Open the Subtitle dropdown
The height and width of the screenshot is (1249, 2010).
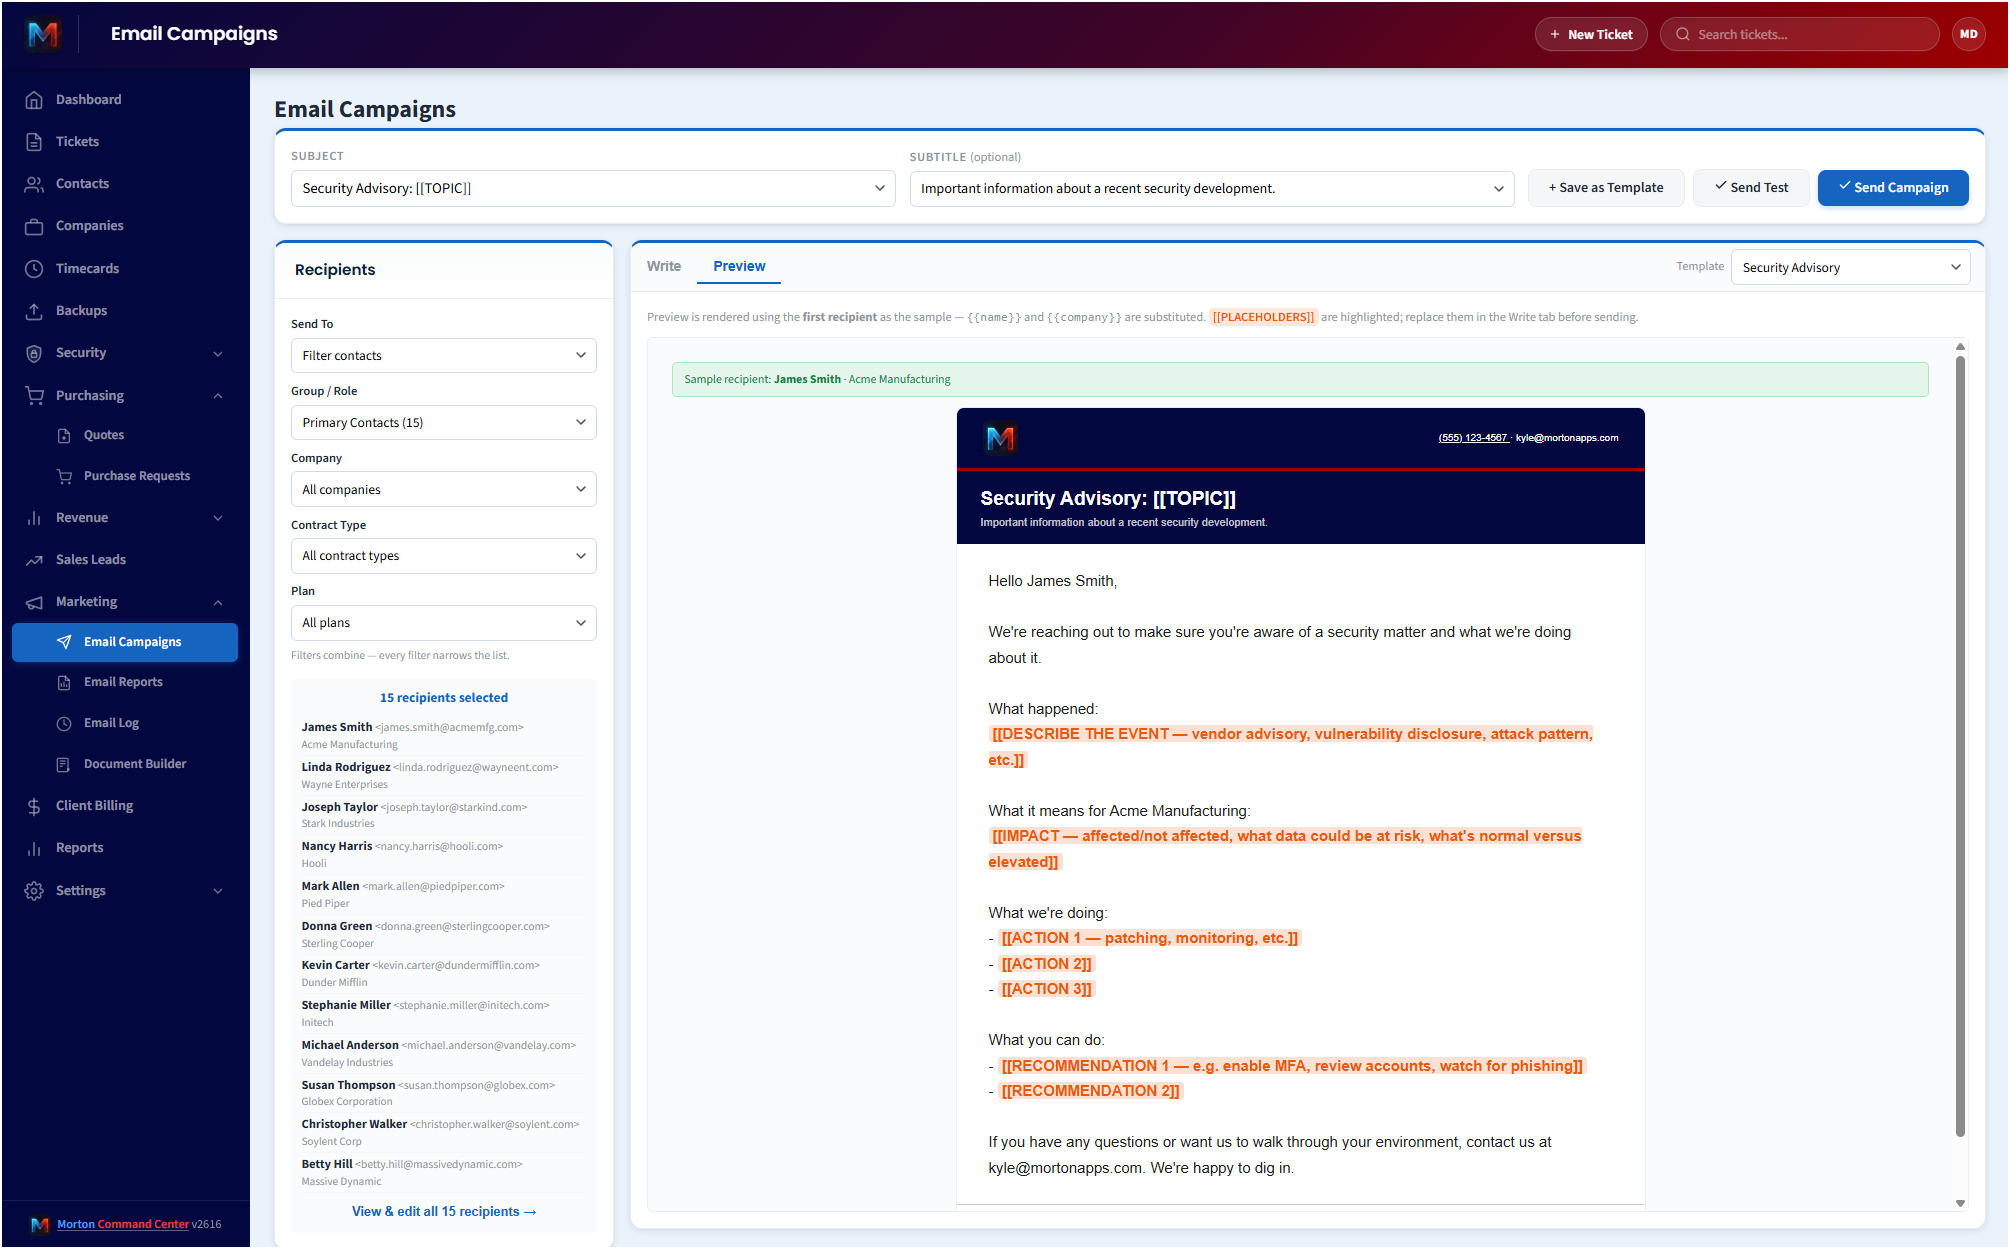(1212, 188)
